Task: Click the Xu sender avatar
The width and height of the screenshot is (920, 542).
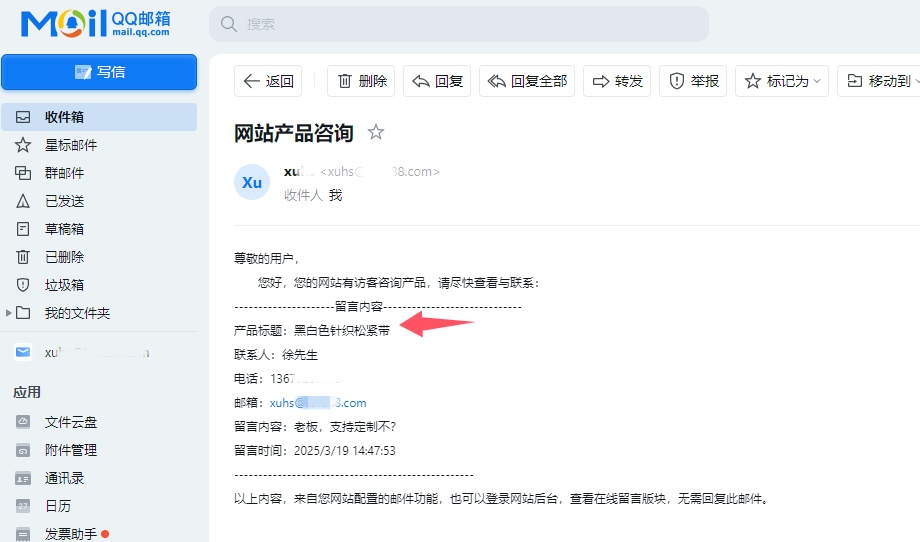Action: click(x=252, y=182)
